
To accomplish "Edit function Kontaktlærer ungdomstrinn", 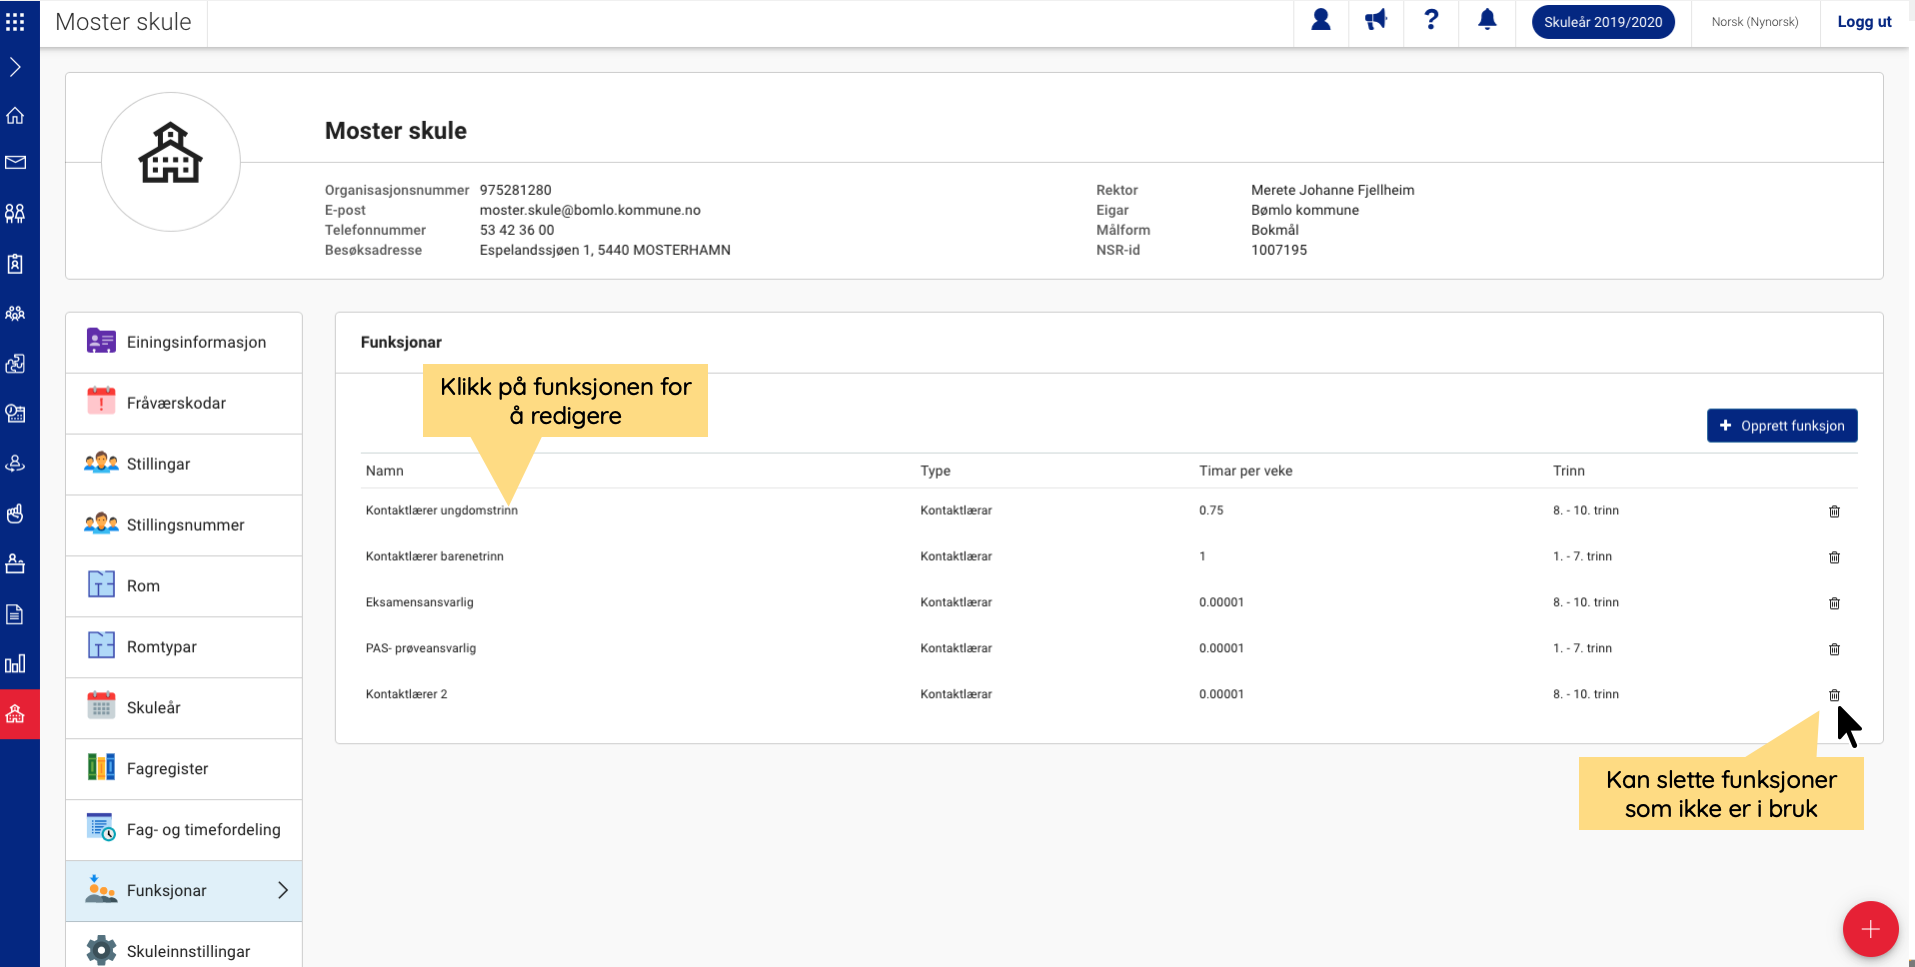I will click(441, 510).
